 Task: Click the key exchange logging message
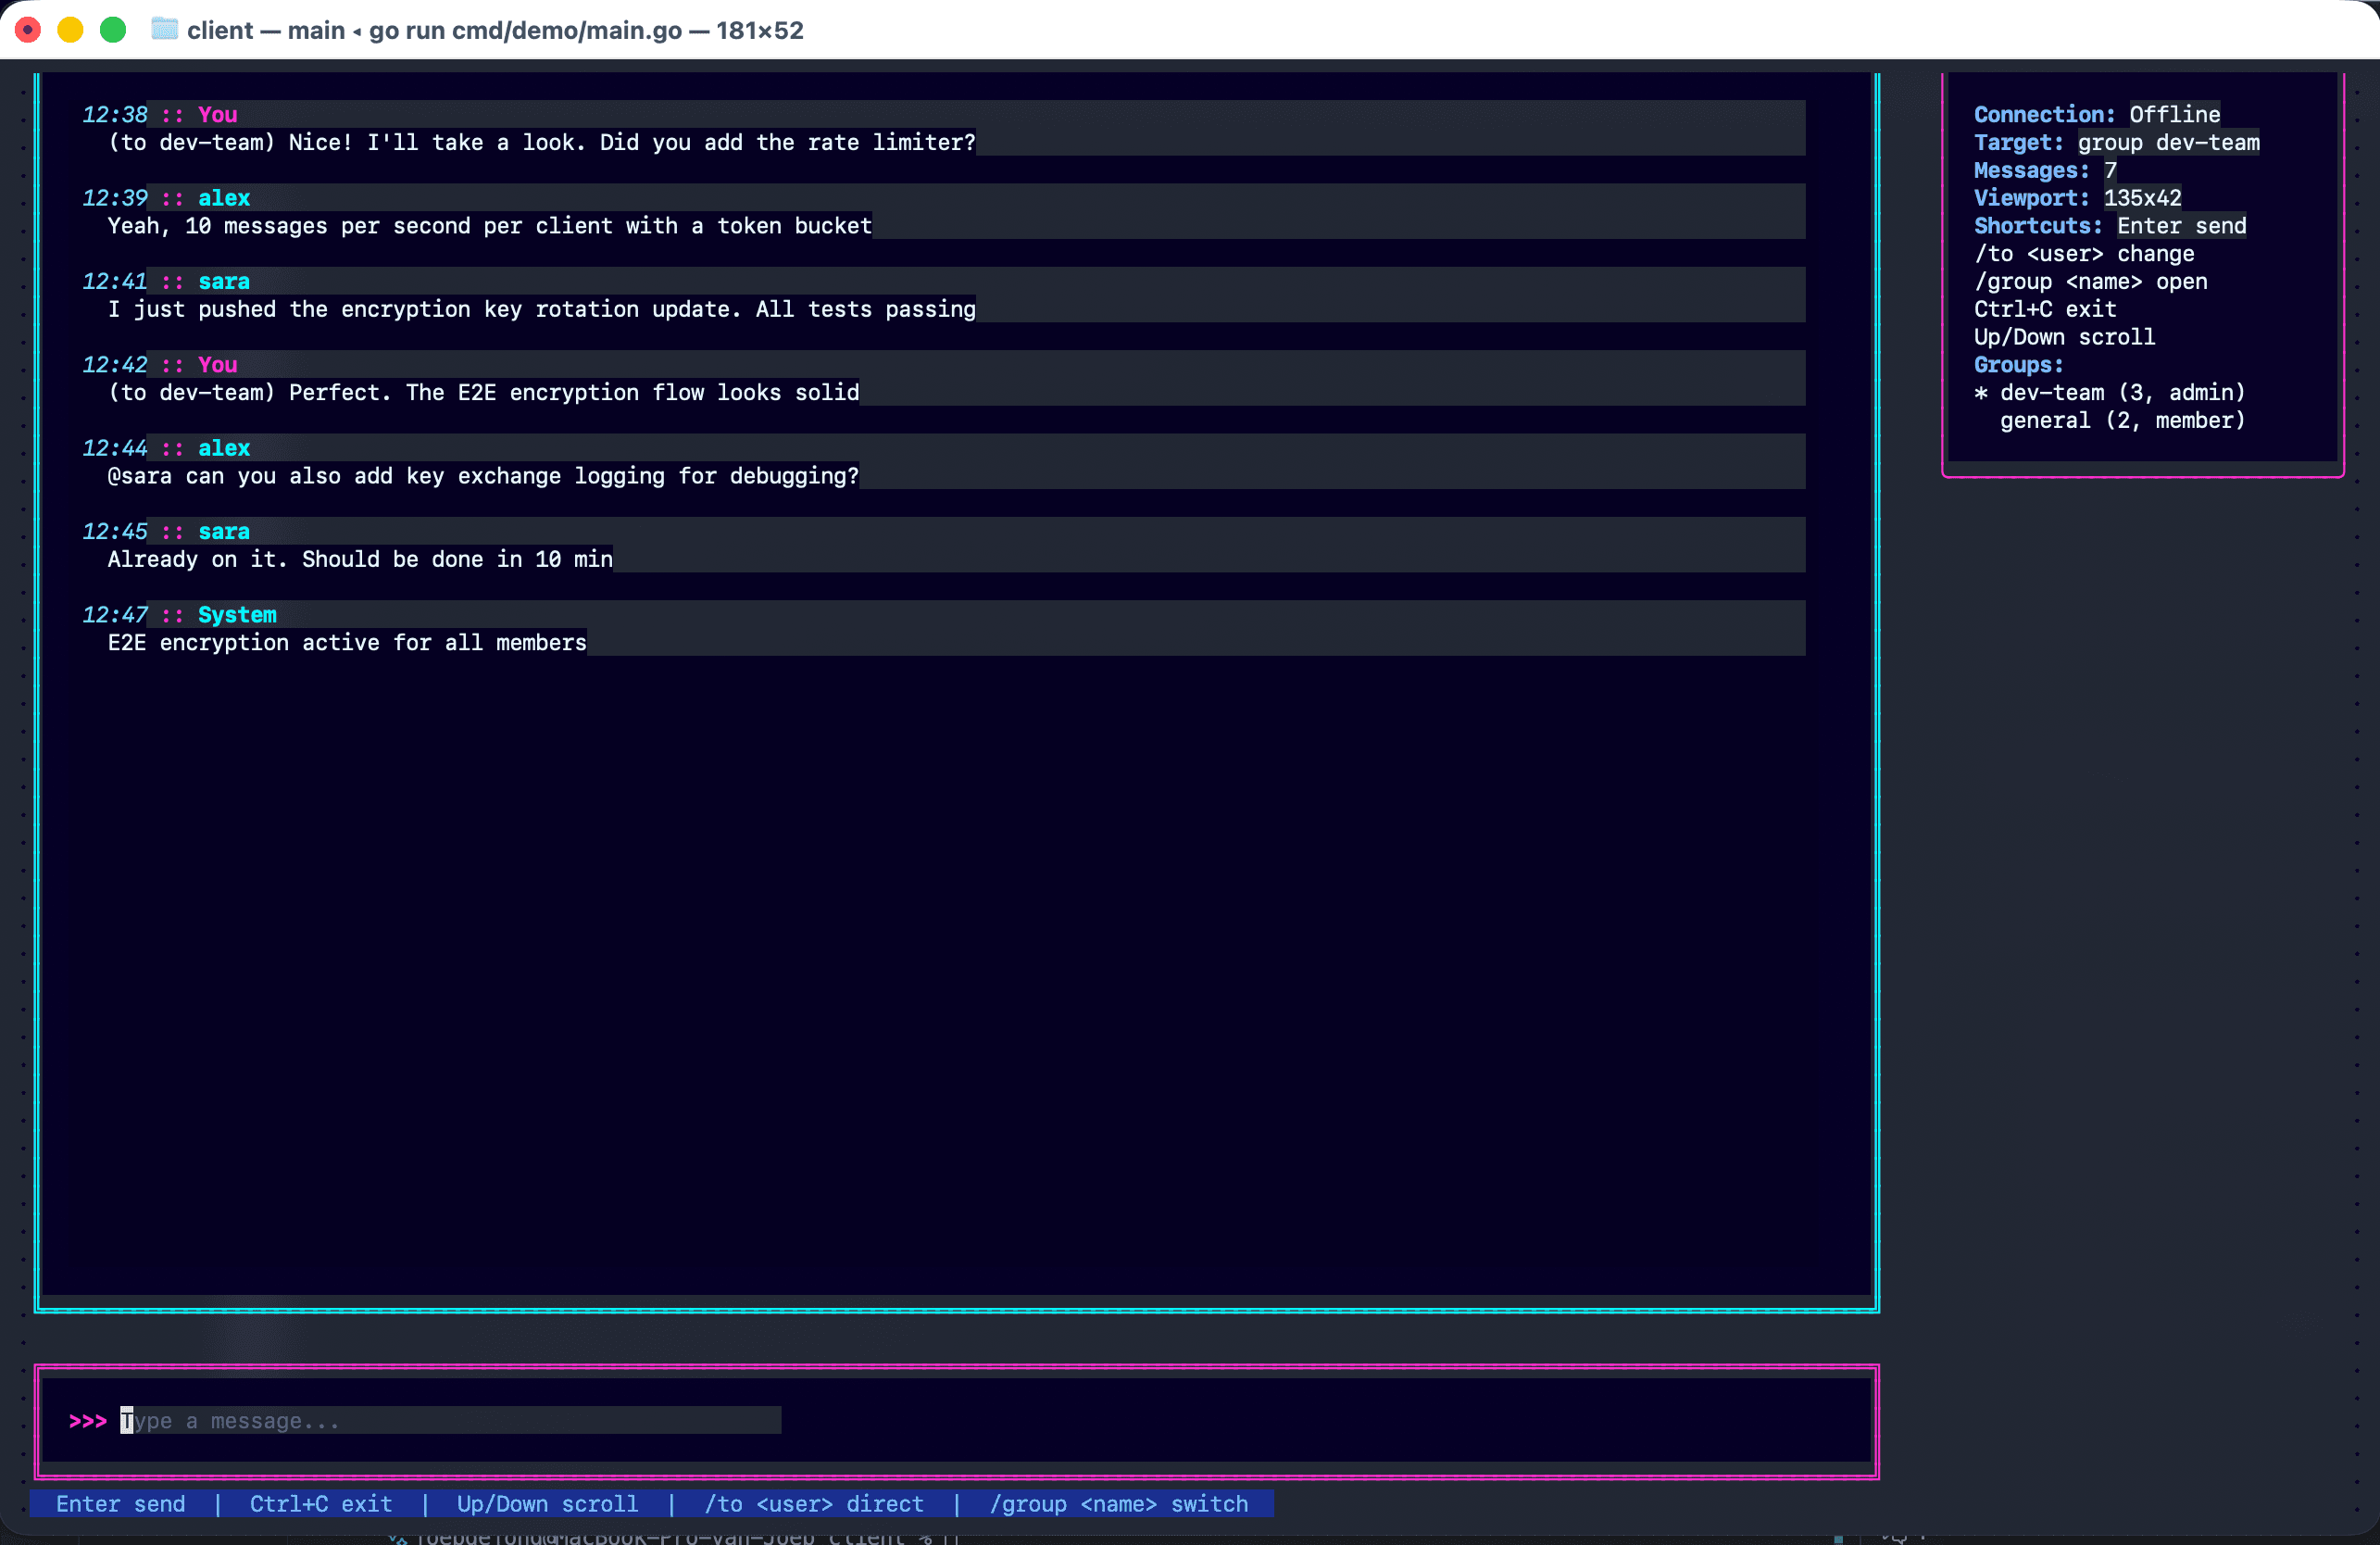coord(483,476)
